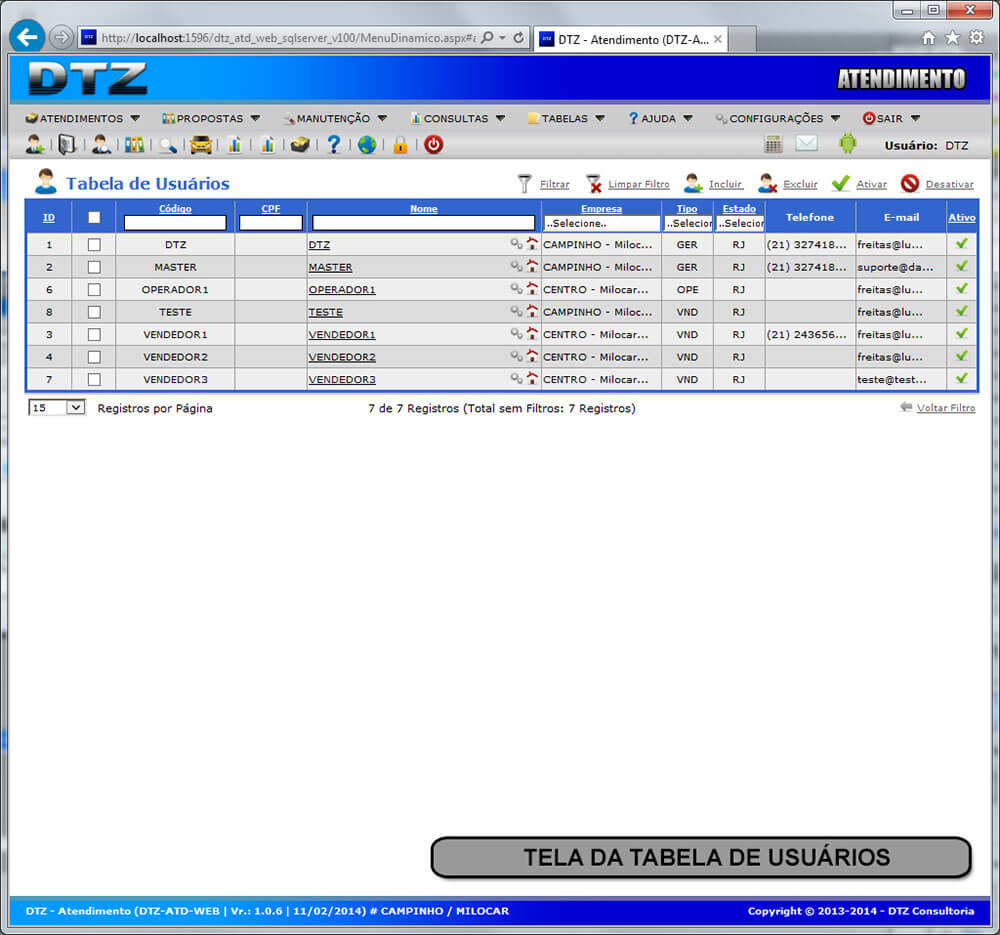The image size is (1000, 935).
Task: Click the envelope mail icon
Action: 806,144
